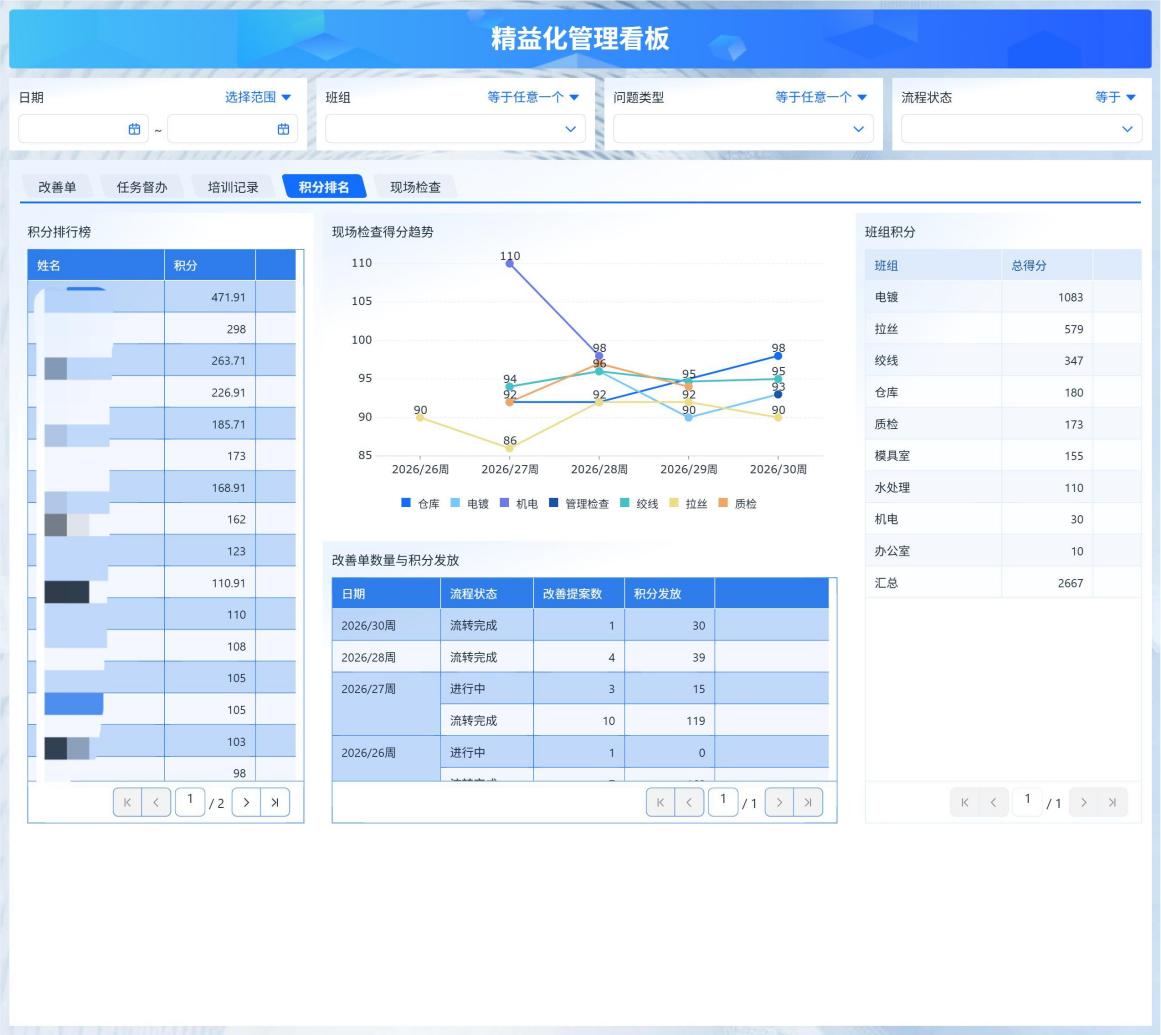Toggle 机电 series in chart legend
1161x1035 pixels.
(x=518, y=503)
